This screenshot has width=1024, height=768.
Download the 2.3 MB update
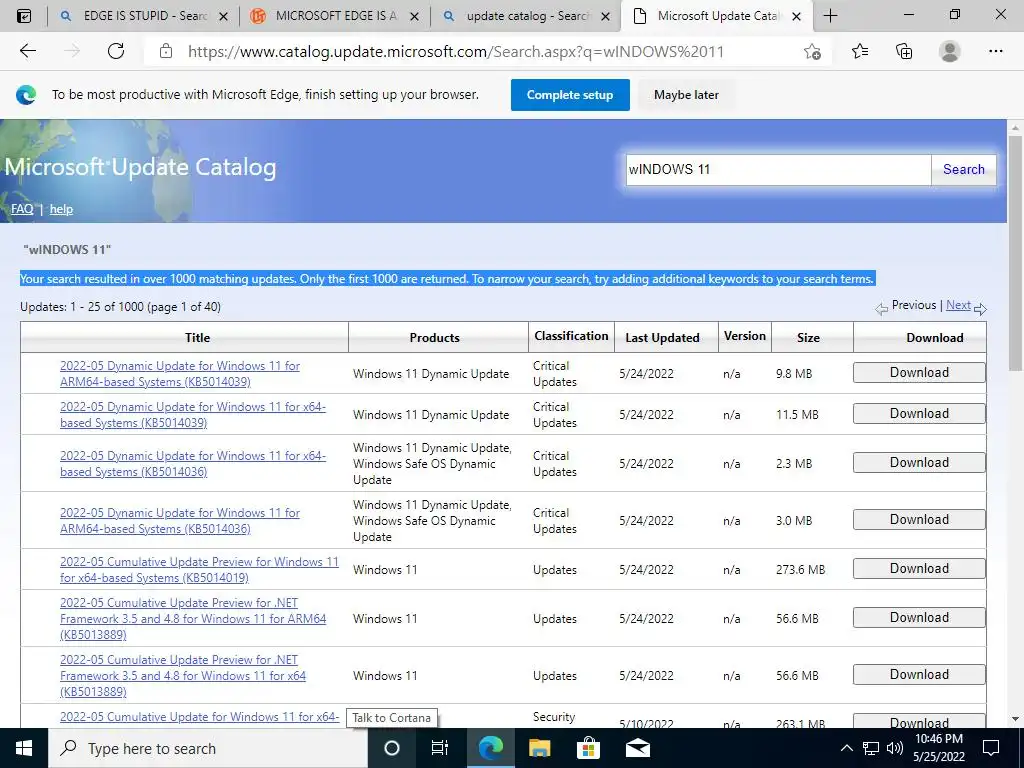click(919, 462)
